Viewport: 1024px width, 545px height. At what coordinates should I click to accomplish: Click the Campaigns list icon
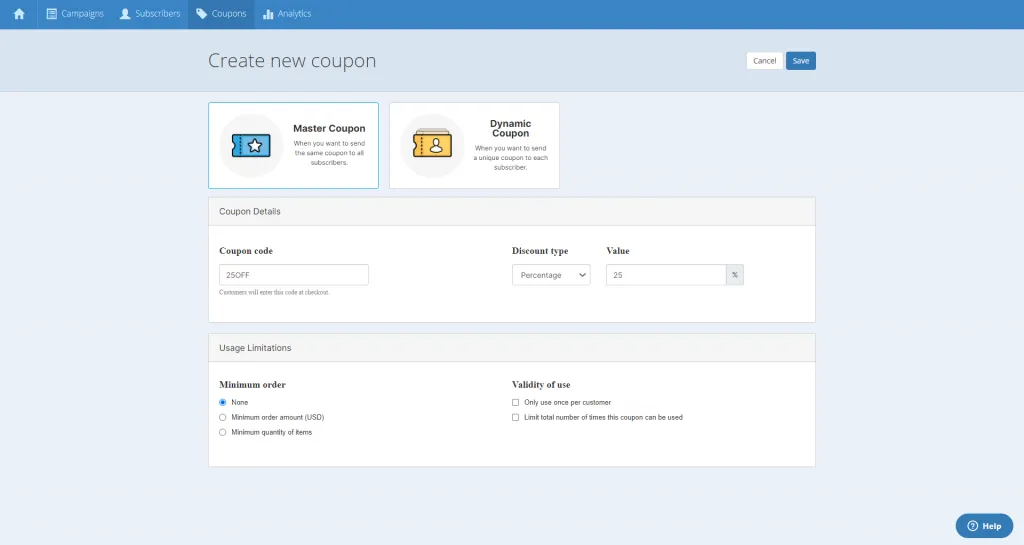pyautogui.click(x=52, y=14)
